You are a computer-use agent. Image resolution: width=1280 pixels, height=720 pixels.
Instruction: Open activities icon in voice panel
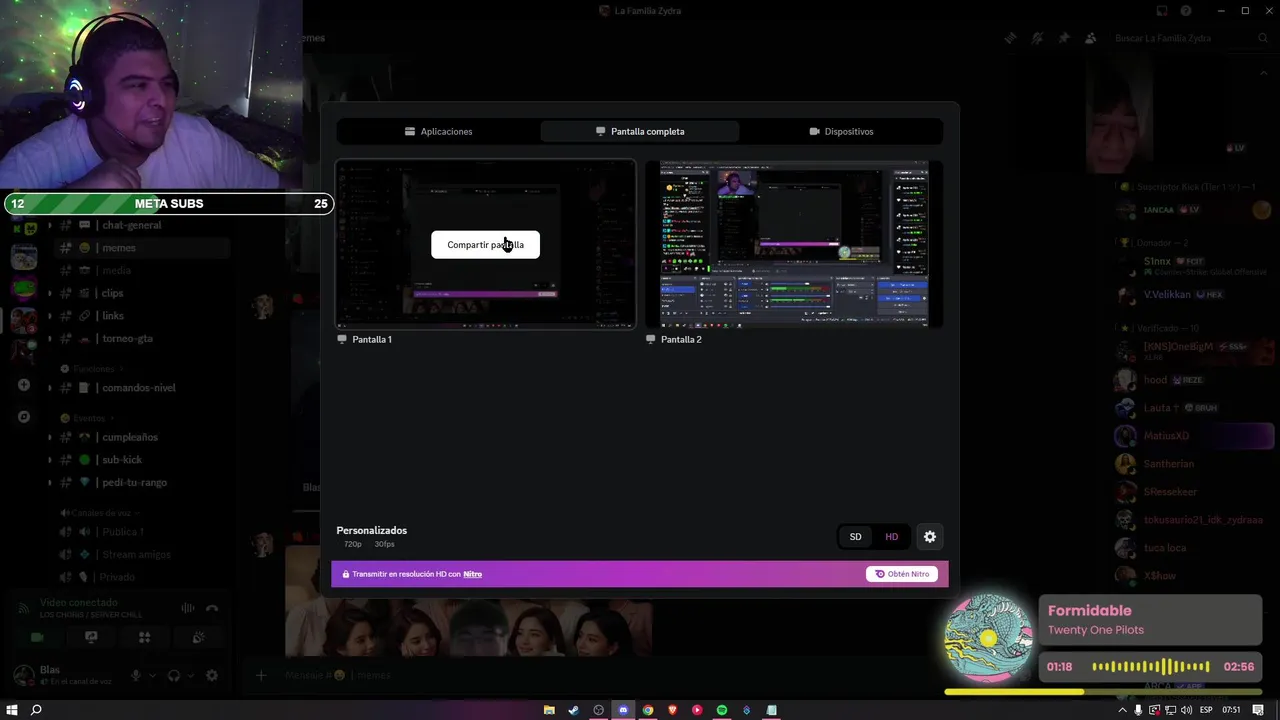coord(144,637)
